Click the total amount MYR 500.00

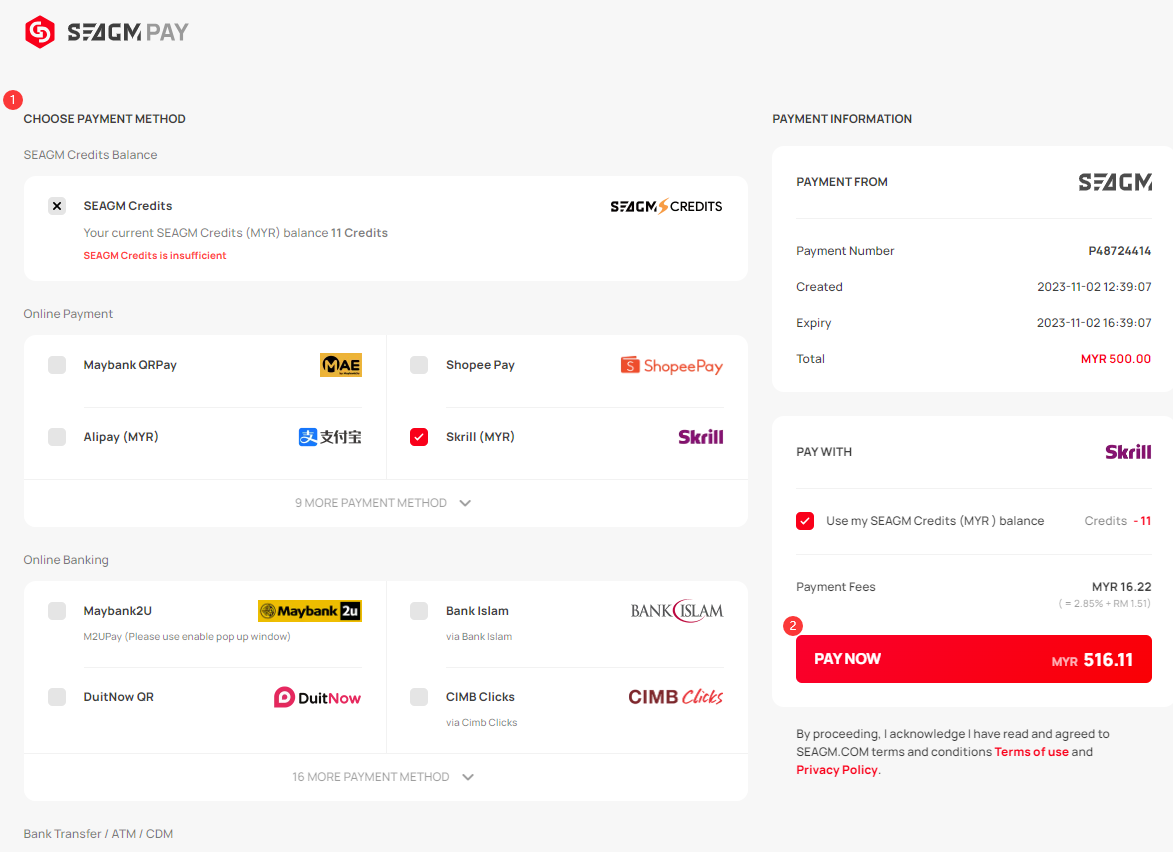(x=1115, y=359)
